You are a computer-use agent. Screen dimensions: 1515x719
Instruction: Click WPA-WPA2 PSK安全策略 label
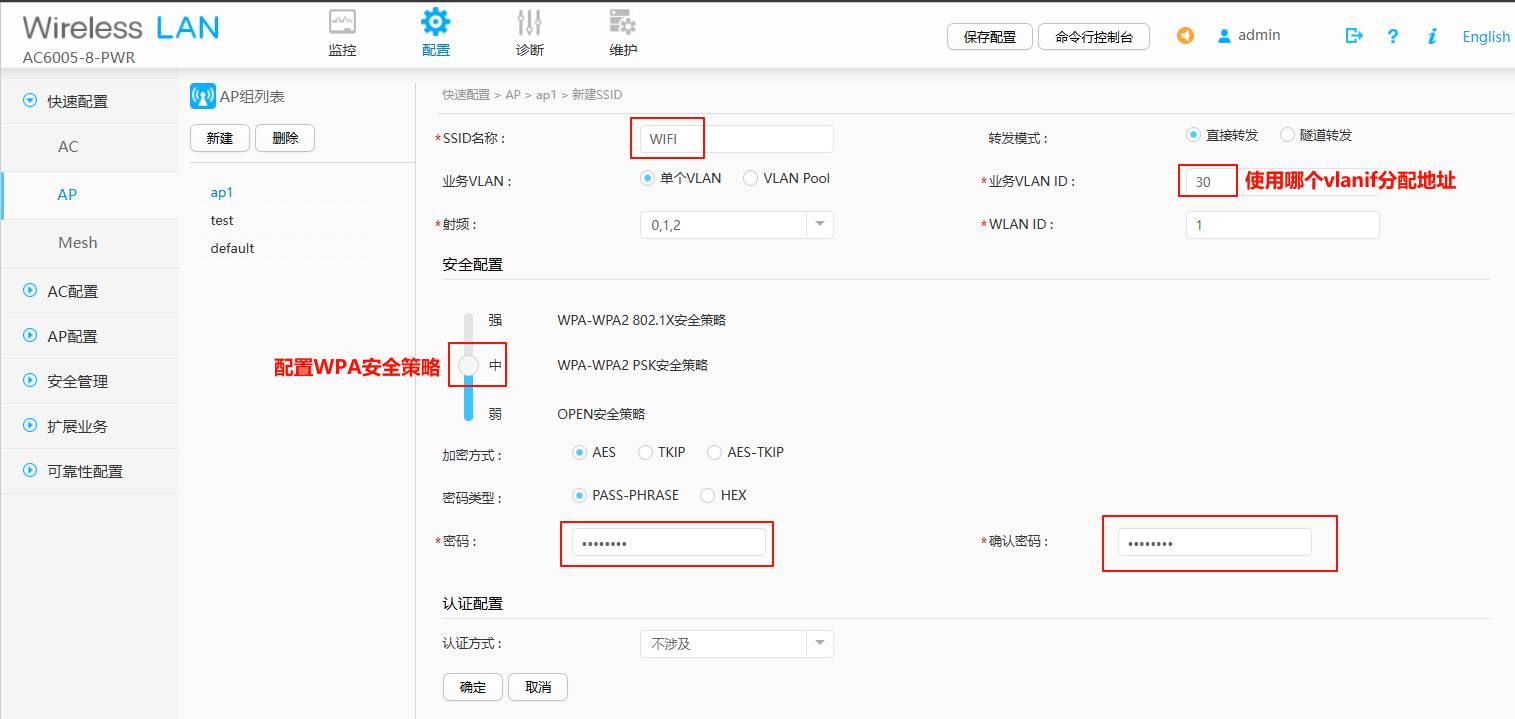coord(633,366)
